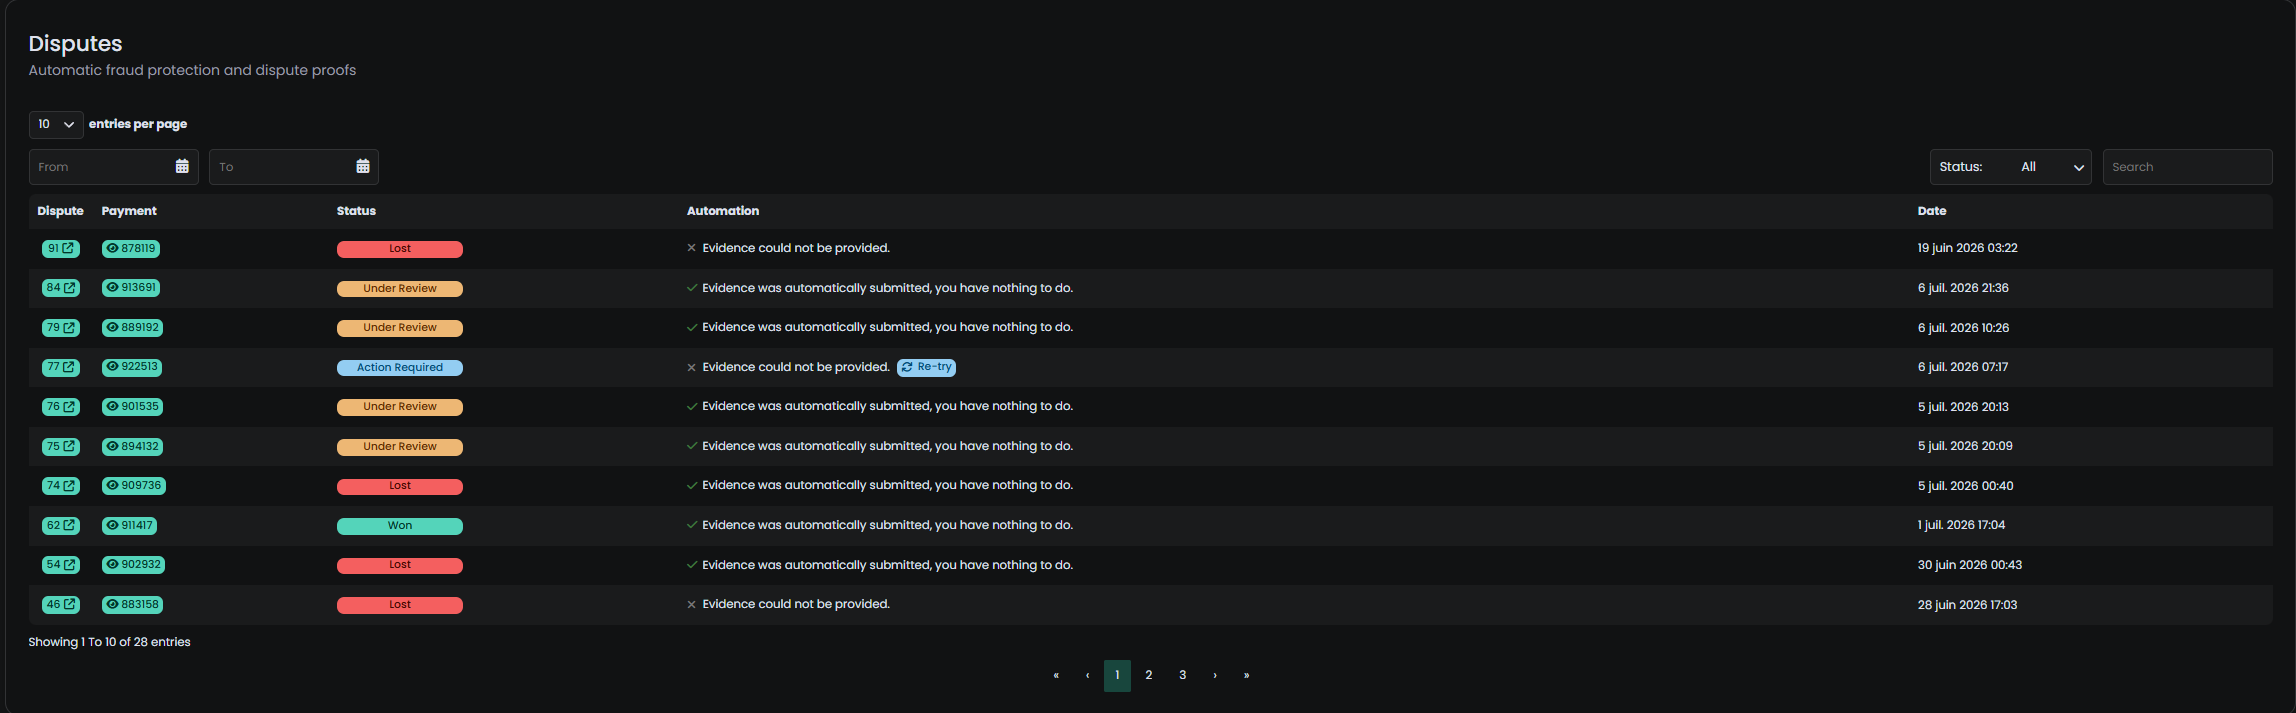Open the Status filter dropdown
The width and height of the screenshot is (2296, 713).
pyautogui.click(x=2010, y=167)
